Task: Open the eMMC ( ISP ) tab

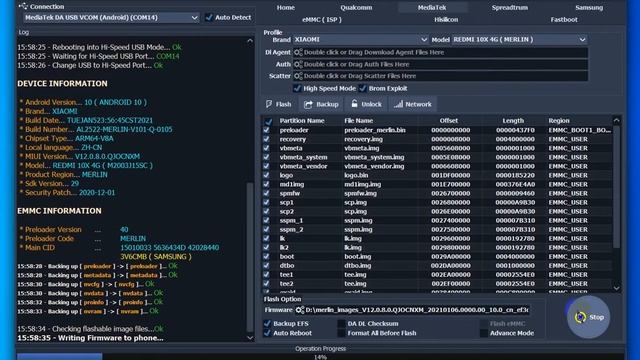Action: (322, 20)
